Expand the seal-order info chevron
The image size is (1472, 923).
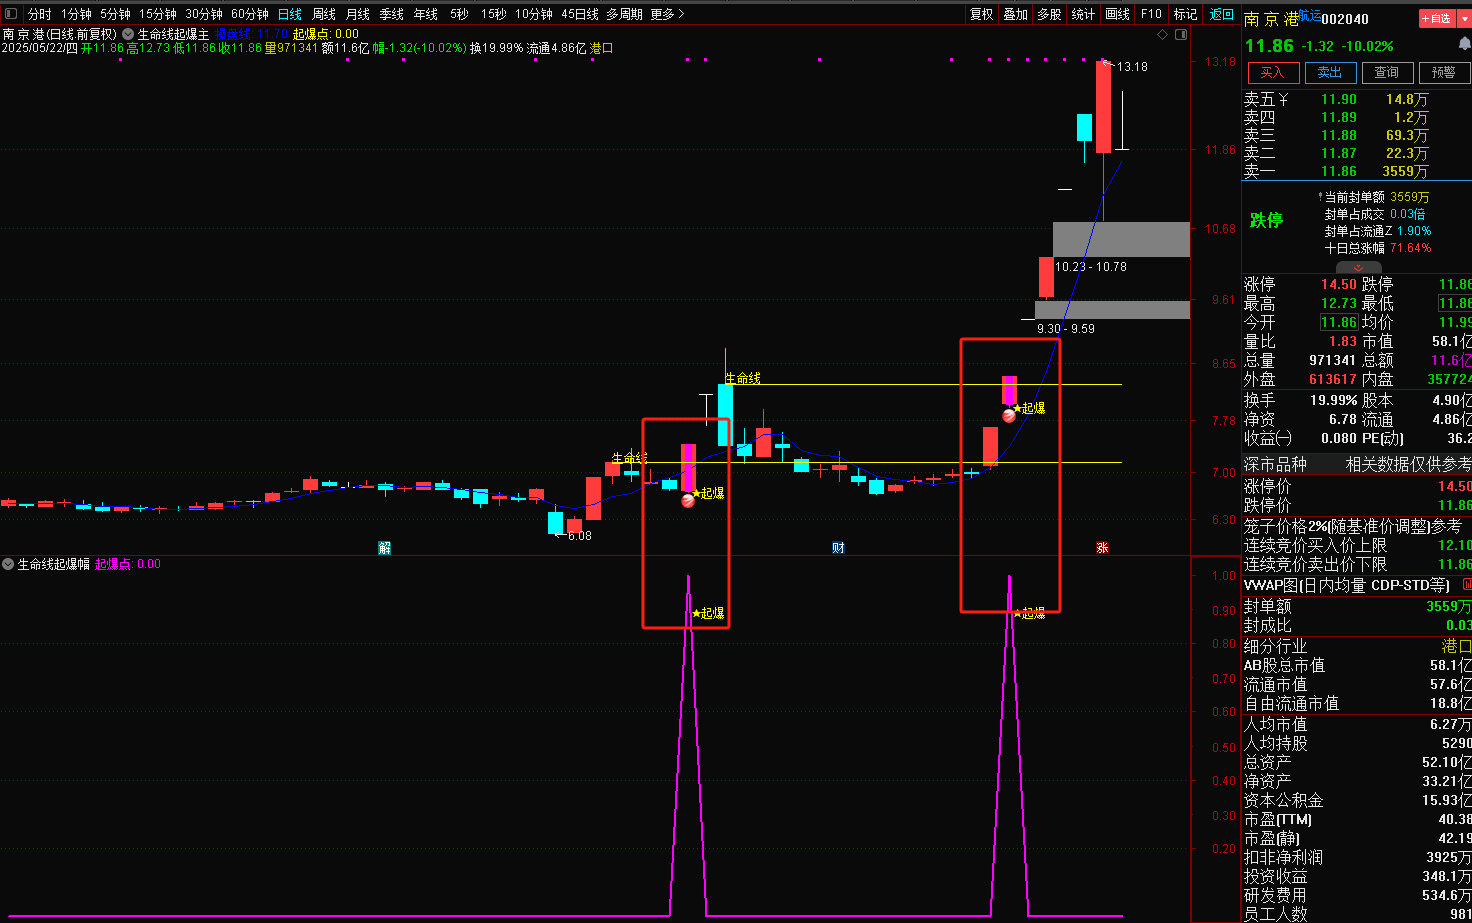[1358, 268]
